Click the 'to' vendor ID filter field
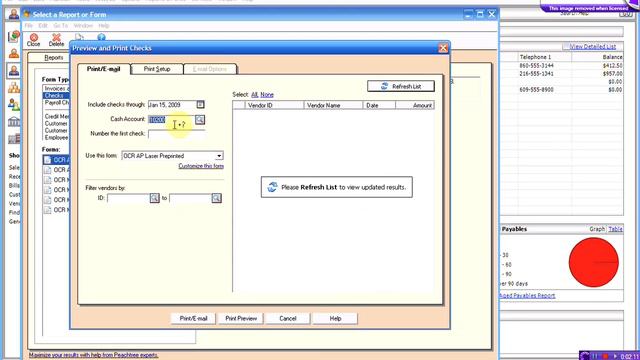 tap(190, 198)
